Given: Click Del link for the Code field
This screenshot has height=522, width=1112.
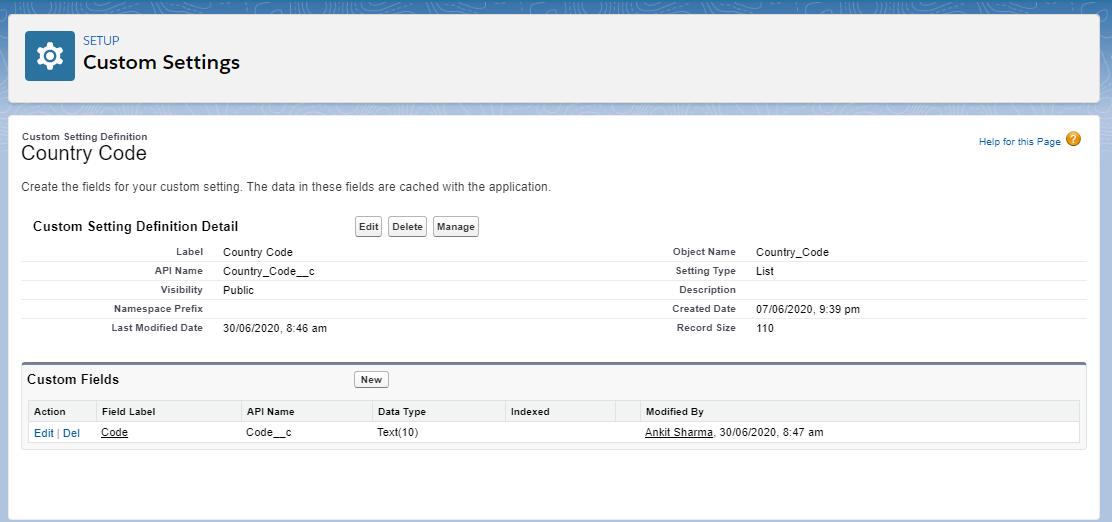Looking at the screenshot, I should point(71,433).
